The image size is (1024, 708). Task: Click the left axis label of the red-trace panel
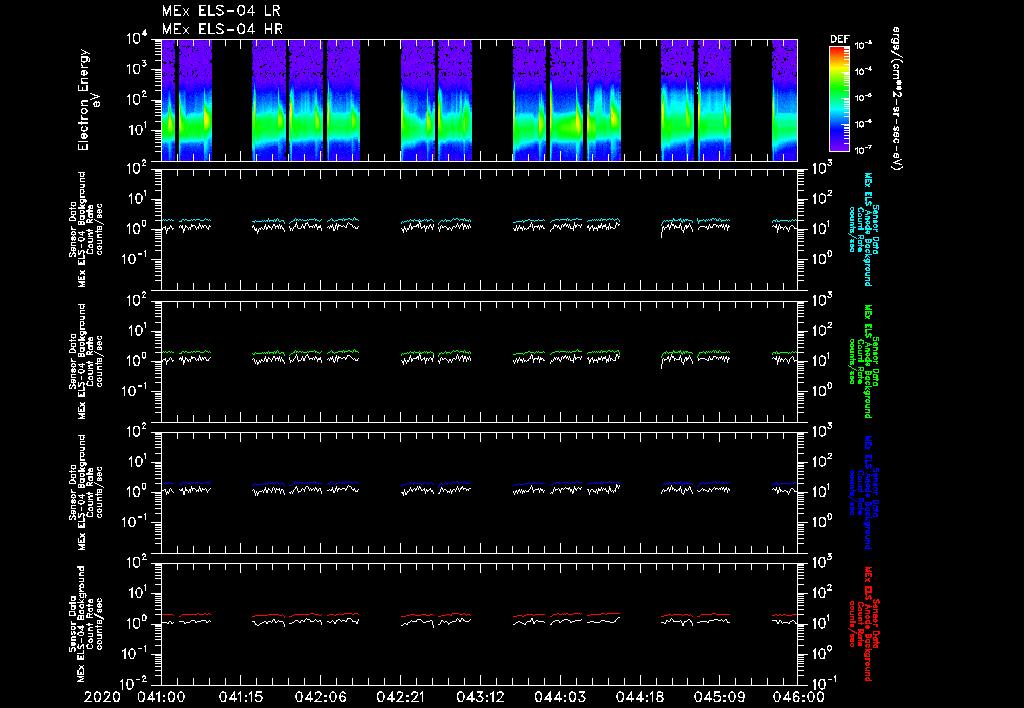tap(86, 624)
